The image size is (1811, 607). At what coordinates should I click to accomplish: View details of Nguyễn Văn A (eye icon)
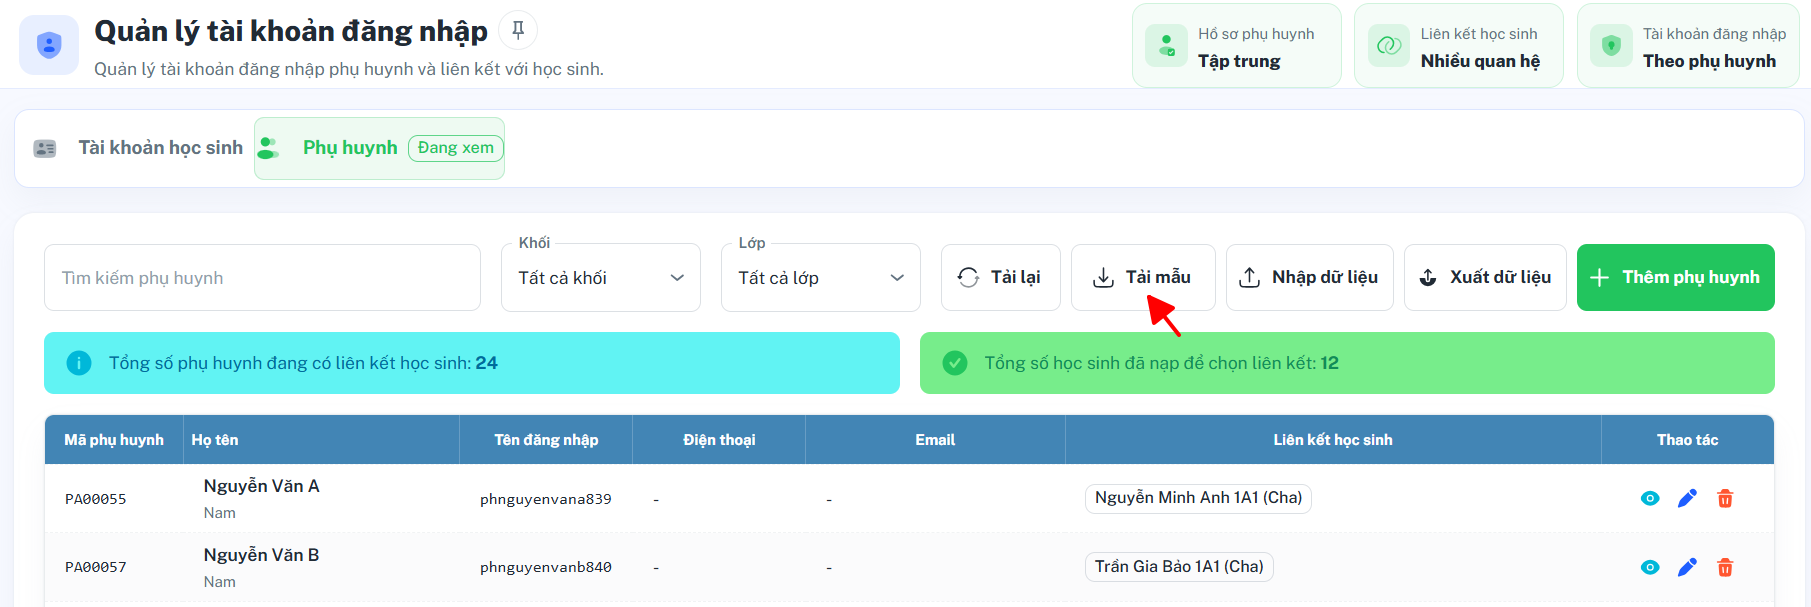(1650, 498)
